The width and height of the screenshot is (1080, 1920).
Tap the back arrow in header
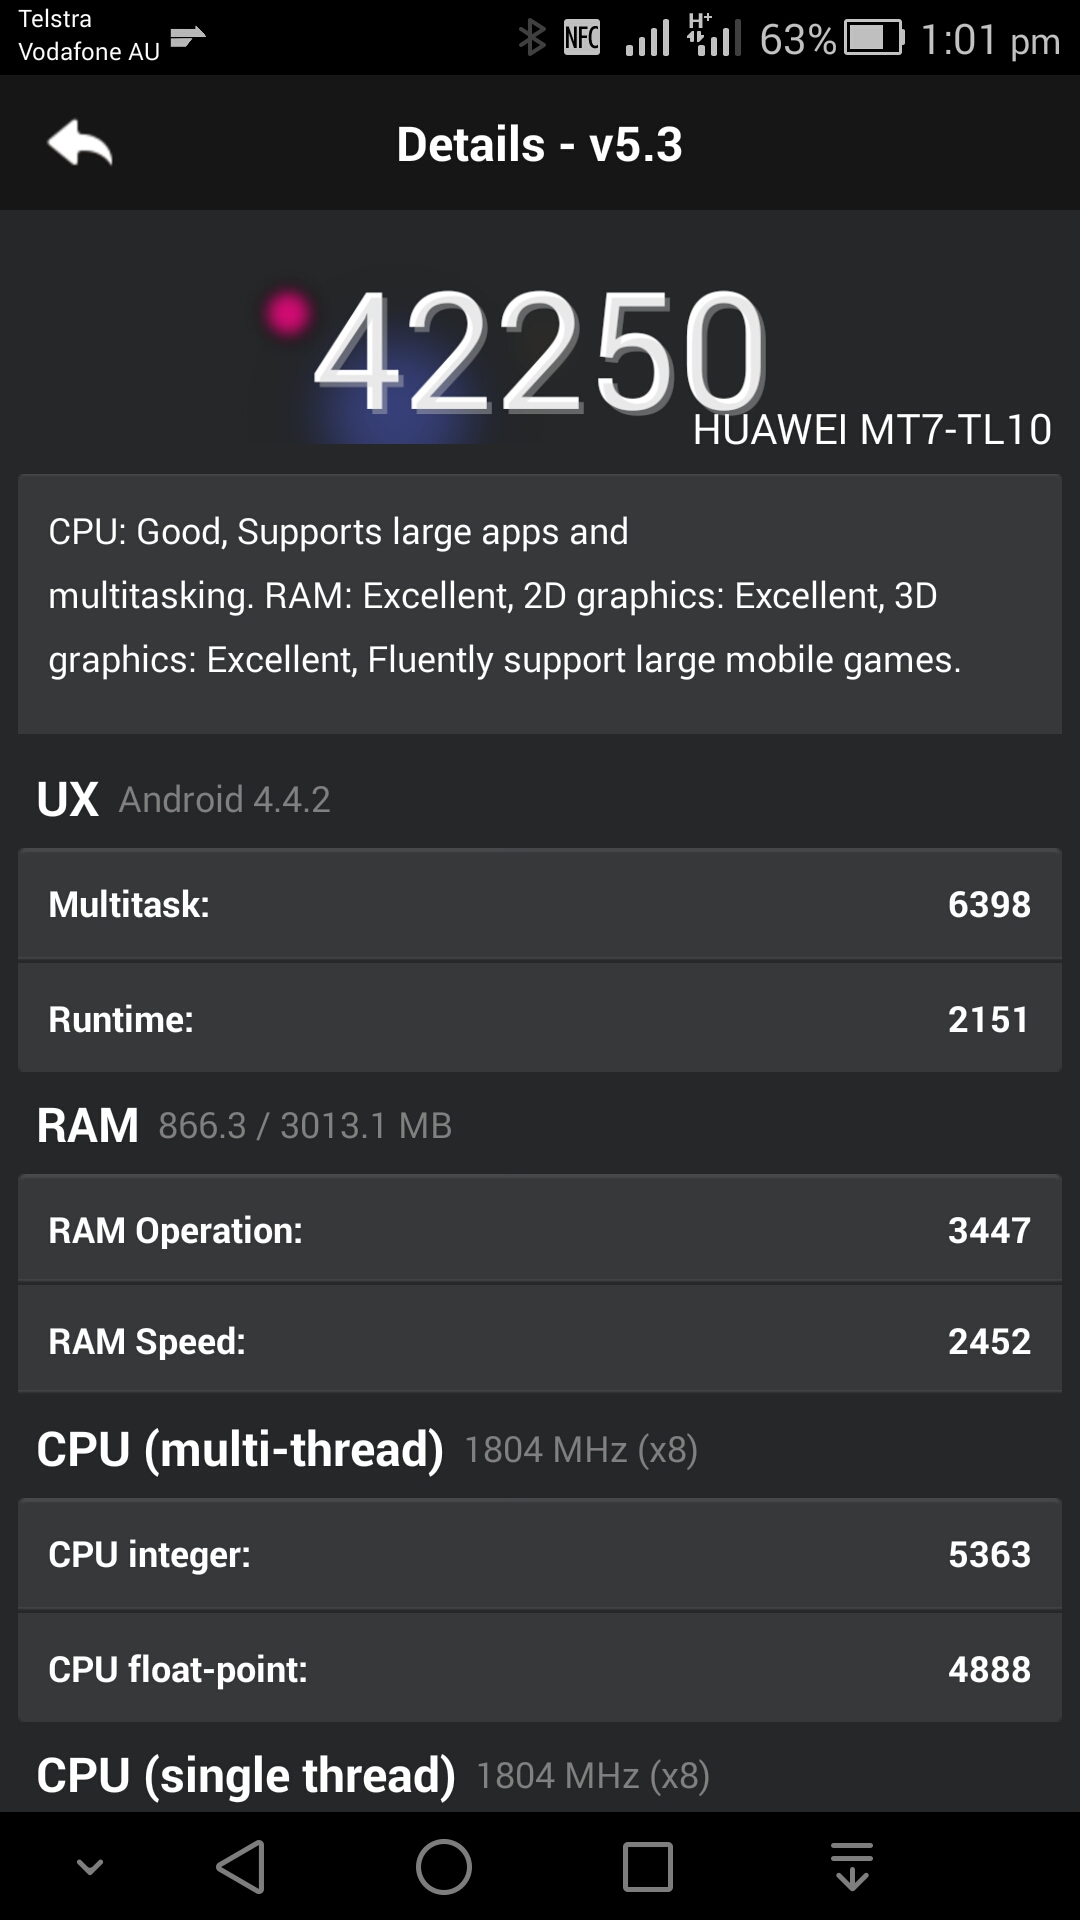pos(80,143)
